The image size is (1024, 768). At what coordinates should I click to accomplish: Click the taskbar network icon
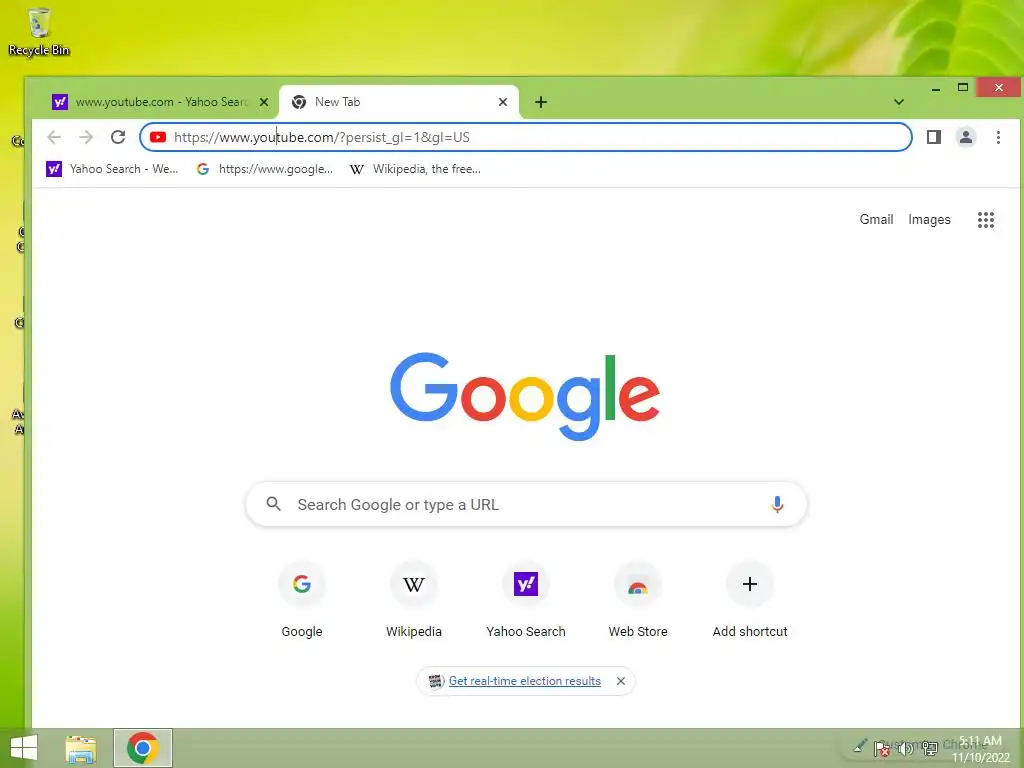[930, 748]
